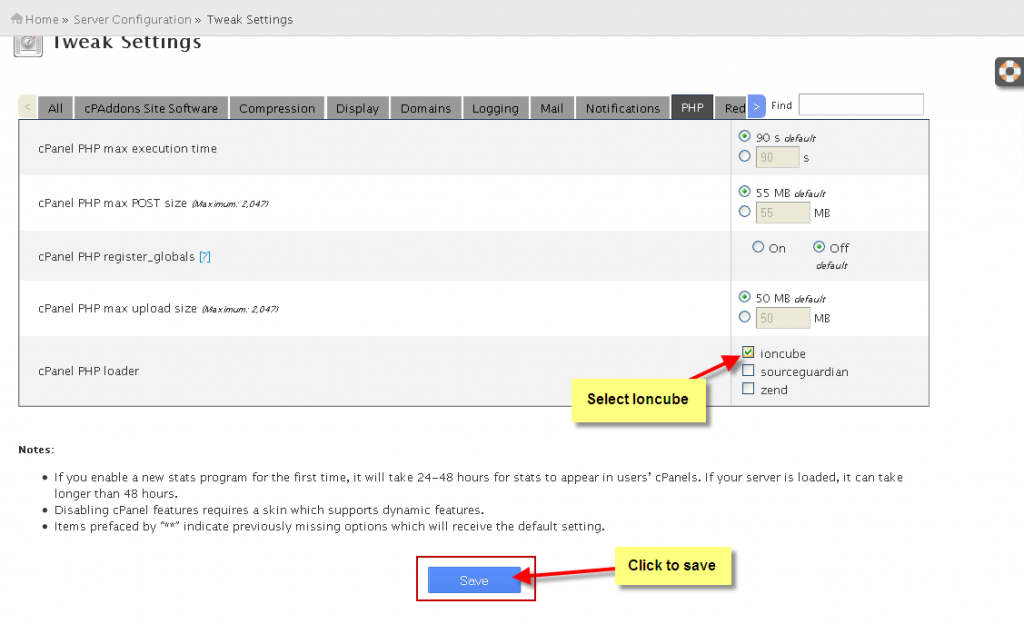Click the Save button
This screenshot has width=1024, height=624.
pyautogui.click(x=475, y=580)
